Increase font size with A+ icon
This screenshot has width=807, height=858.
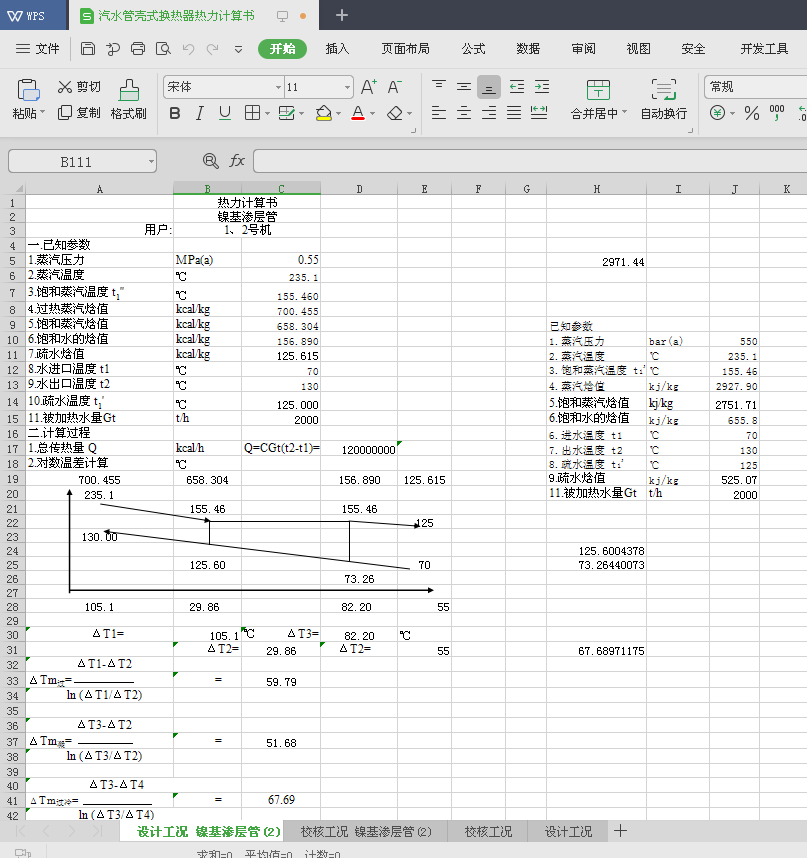(x=369, y=87)
